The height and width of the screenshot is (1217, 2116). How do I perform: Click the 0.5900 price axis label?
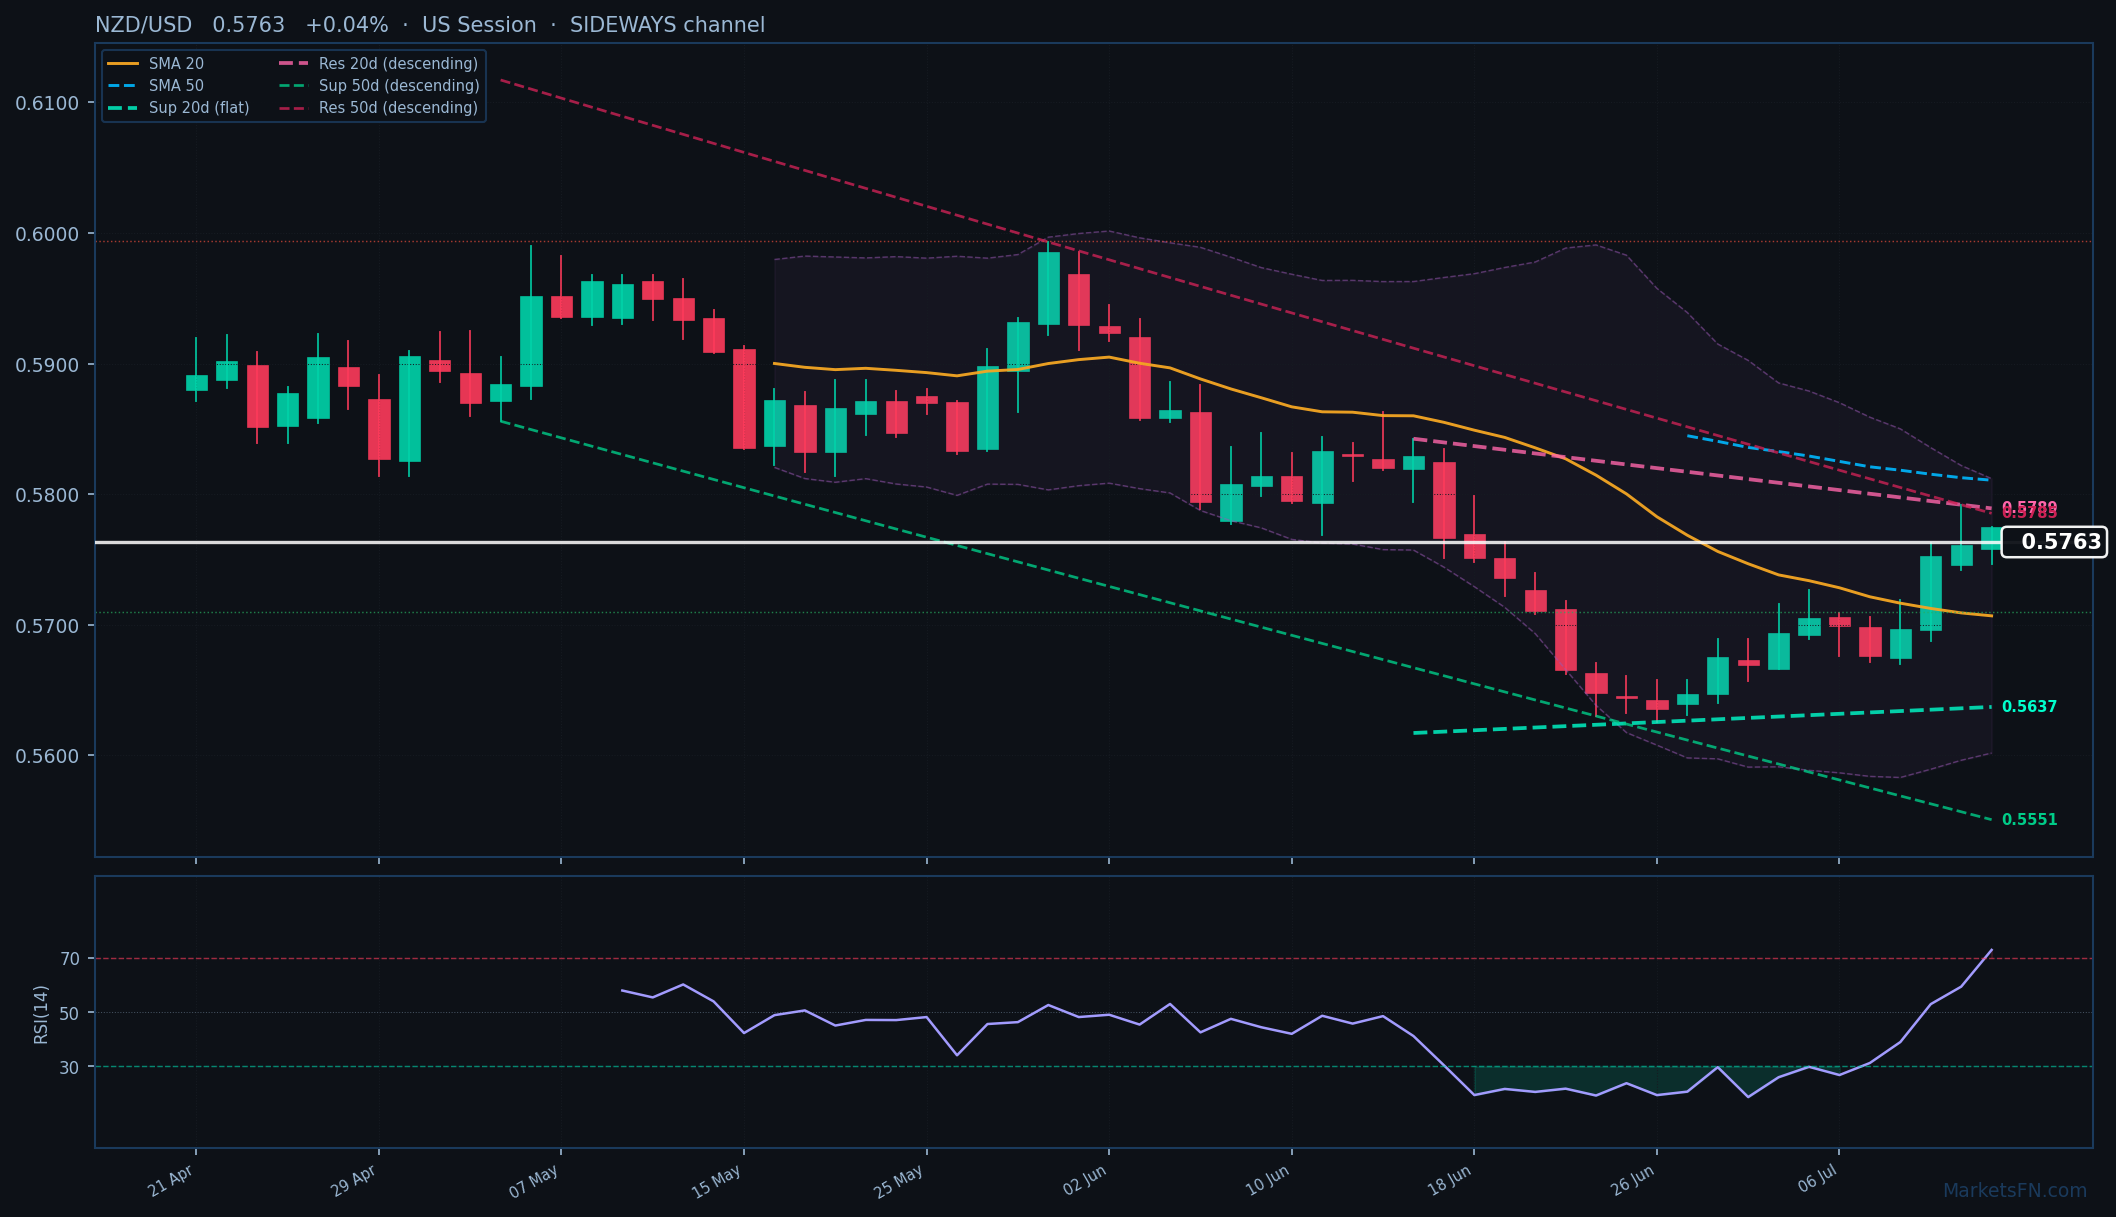pyautogui.click(x=47, y=365)
